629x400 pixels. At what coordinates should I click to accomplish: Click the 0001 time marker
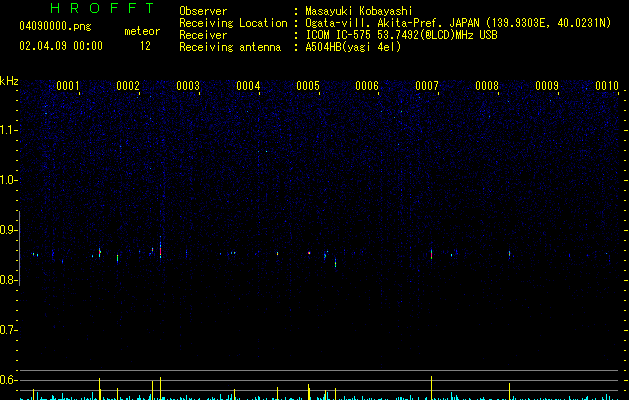(x=68, y=86)
